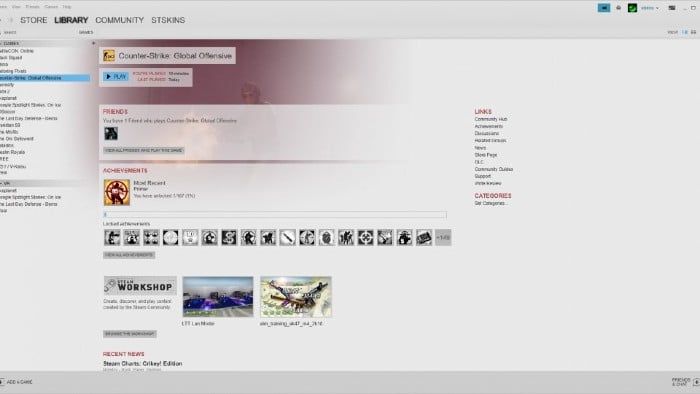Open Big Picture mode controller icon
Image resolution: width=700 pixels, height=394 pixels.
671,8
